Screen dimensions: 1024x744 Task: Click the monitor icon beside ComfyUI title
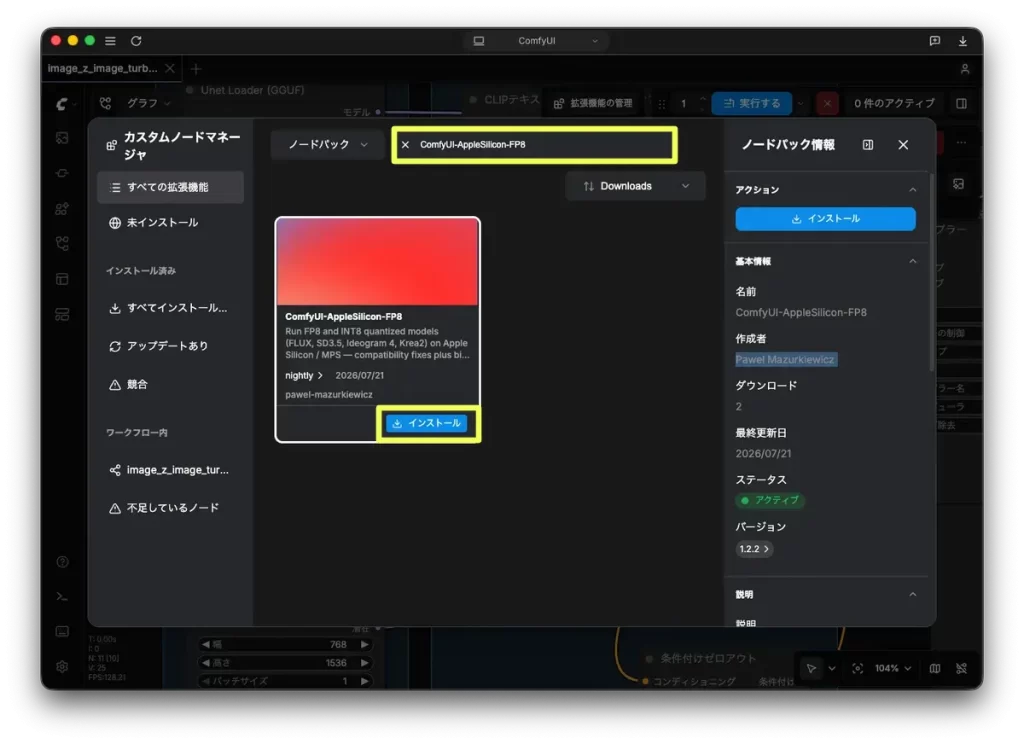(x=479, y=40)
